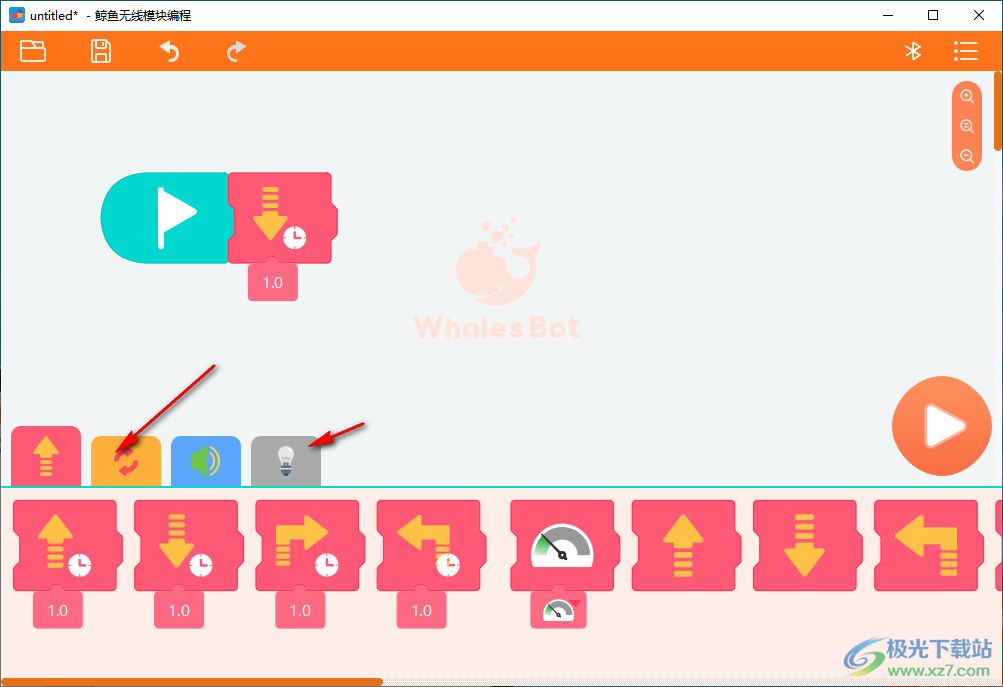Image resolution: width=1003 pixels, height=687 pixels.
Task: Edit the 1.0 value under canvas block
Action: coord(272,283)
